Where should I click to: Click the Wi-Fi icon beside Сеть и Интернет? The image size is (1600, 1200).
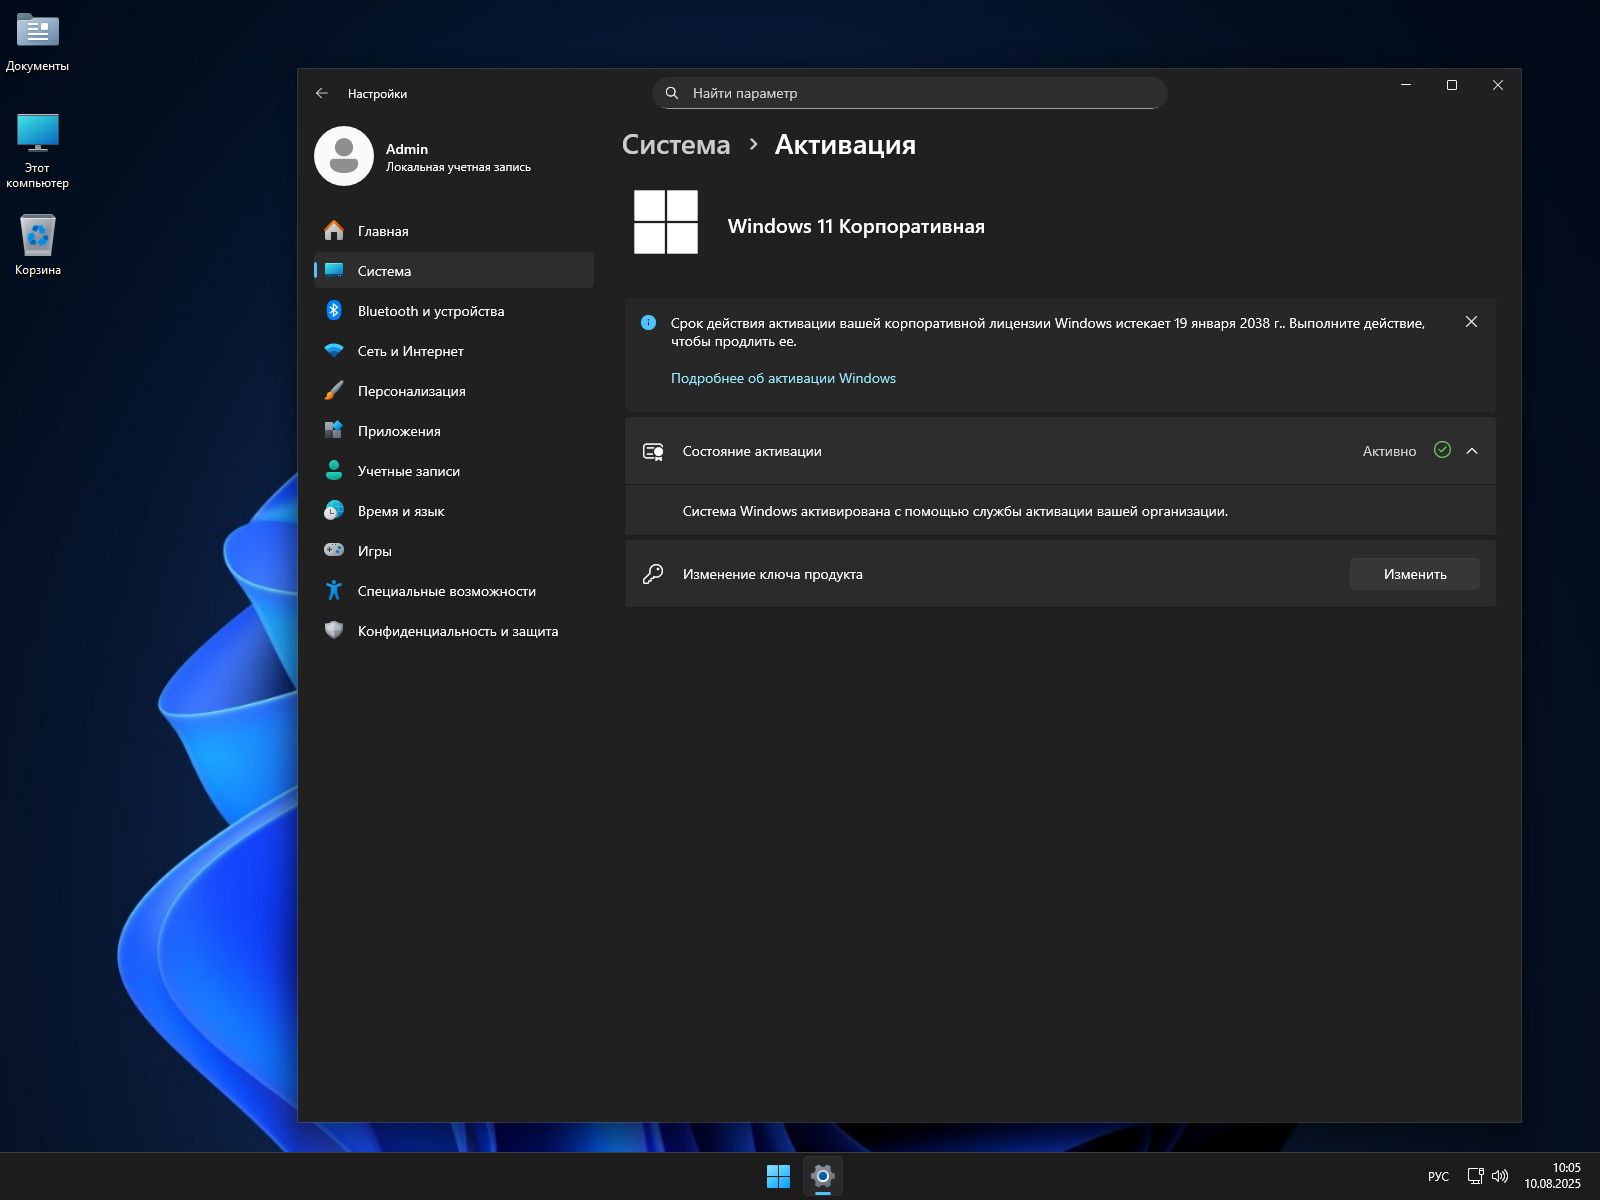[334, 351]
